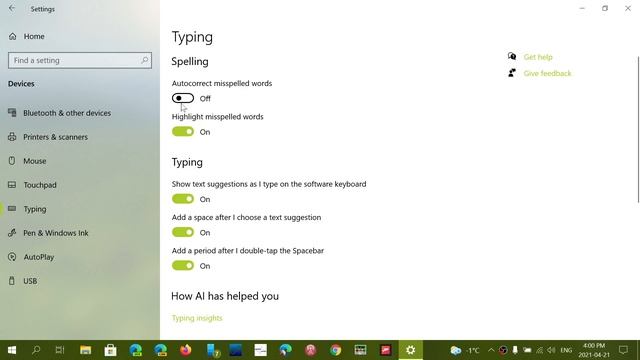Image resolution: width=640 pixels, height=360 pixels.
Task: Open the weather widget showing -1°C
Action: coord(465,351)
